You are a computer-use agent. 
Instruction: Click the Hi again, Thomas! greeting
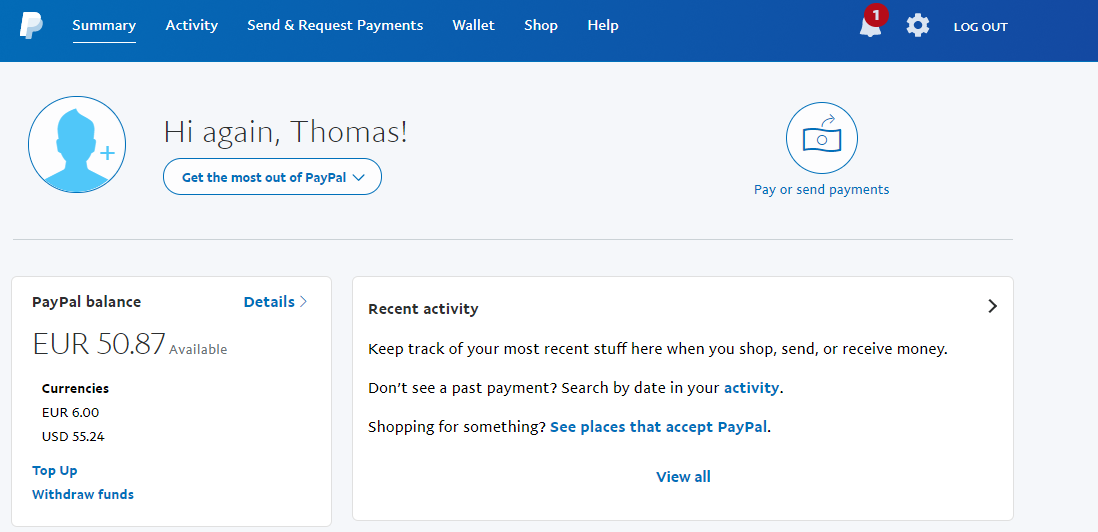coord(286,132)
